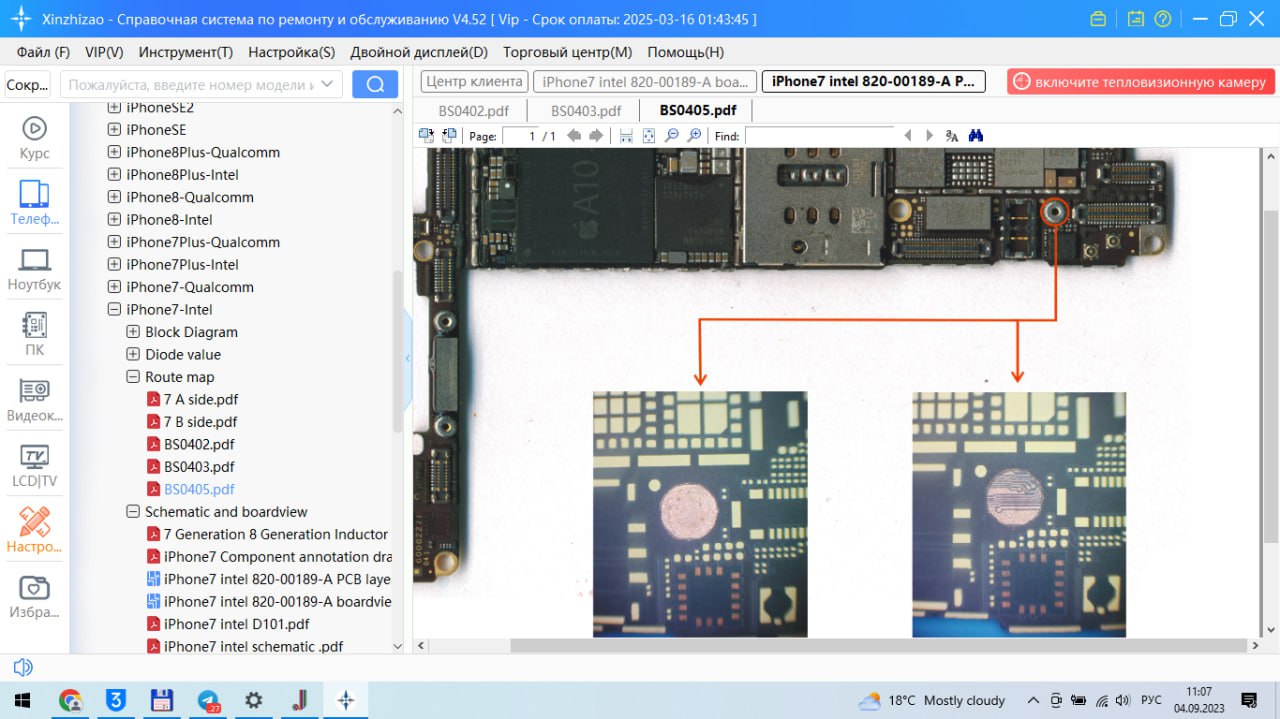Click the blue search magnifier button

coord(375,85)
